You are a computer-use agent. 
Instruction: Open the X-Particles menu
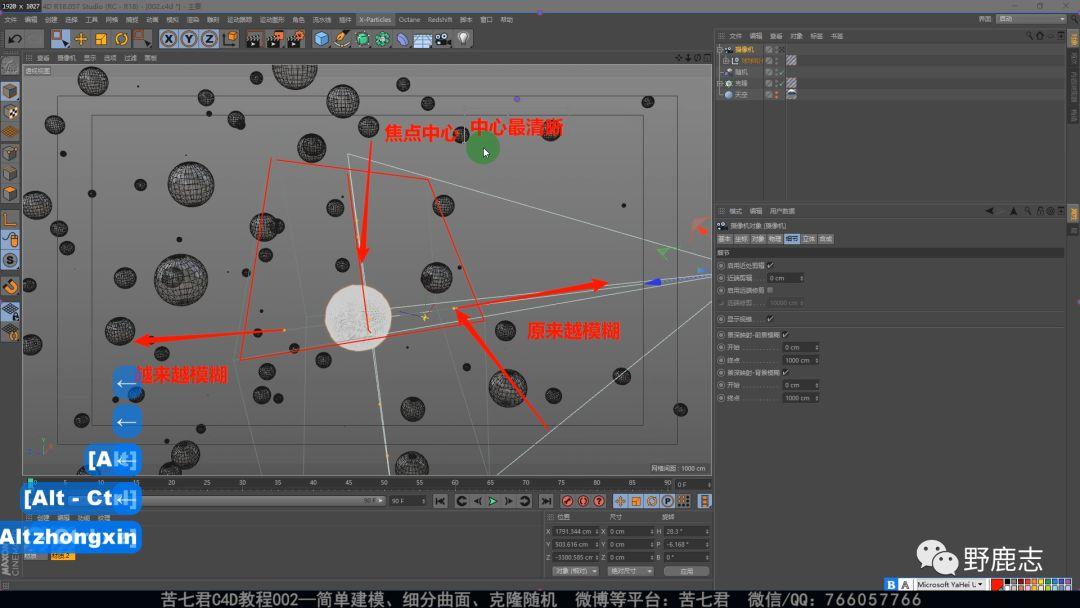point(375,19)
